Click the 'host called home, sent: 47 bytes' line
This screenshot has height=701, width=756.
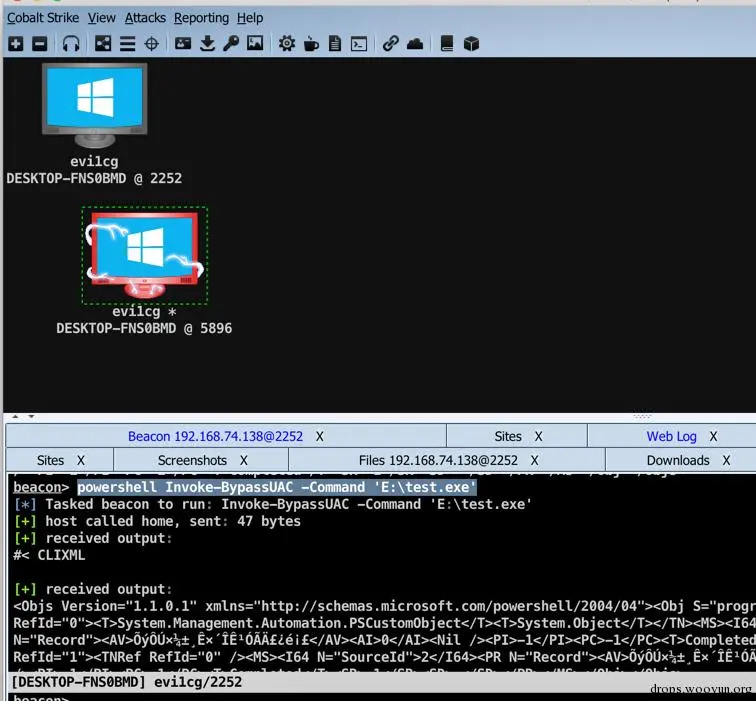[157, 521]
